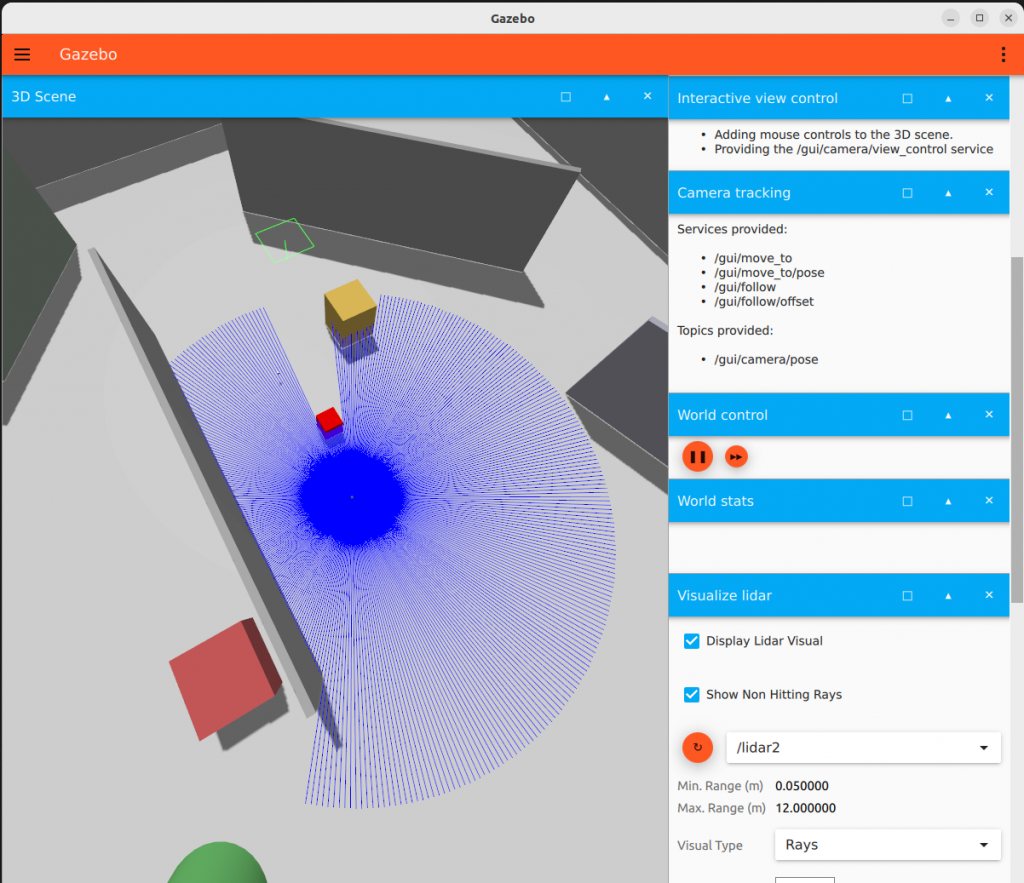
Task: Click the step-forward button in World control
Action: pyautogui.click(x=736, y=457)
